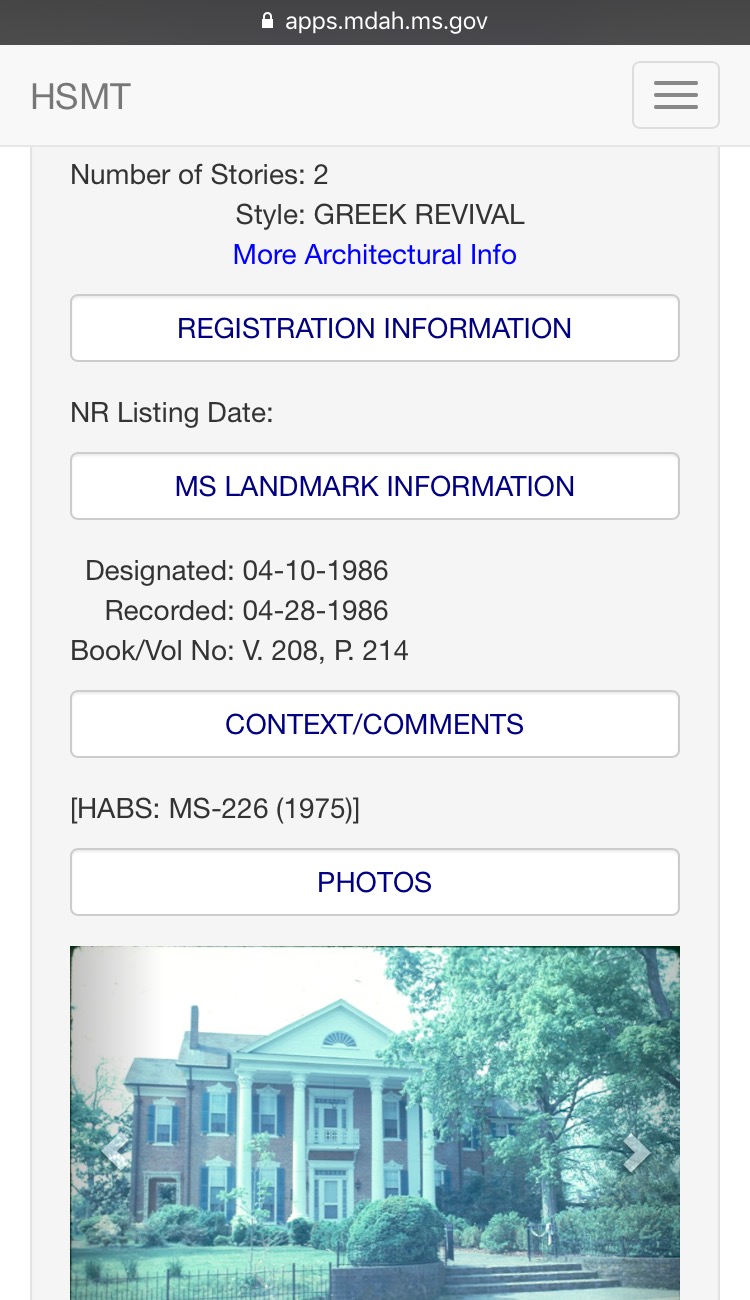Show previous photo with left carousel arrow
Image resolution: width=750 pixels, height=1300 pixels.
tap(115, 1152)
